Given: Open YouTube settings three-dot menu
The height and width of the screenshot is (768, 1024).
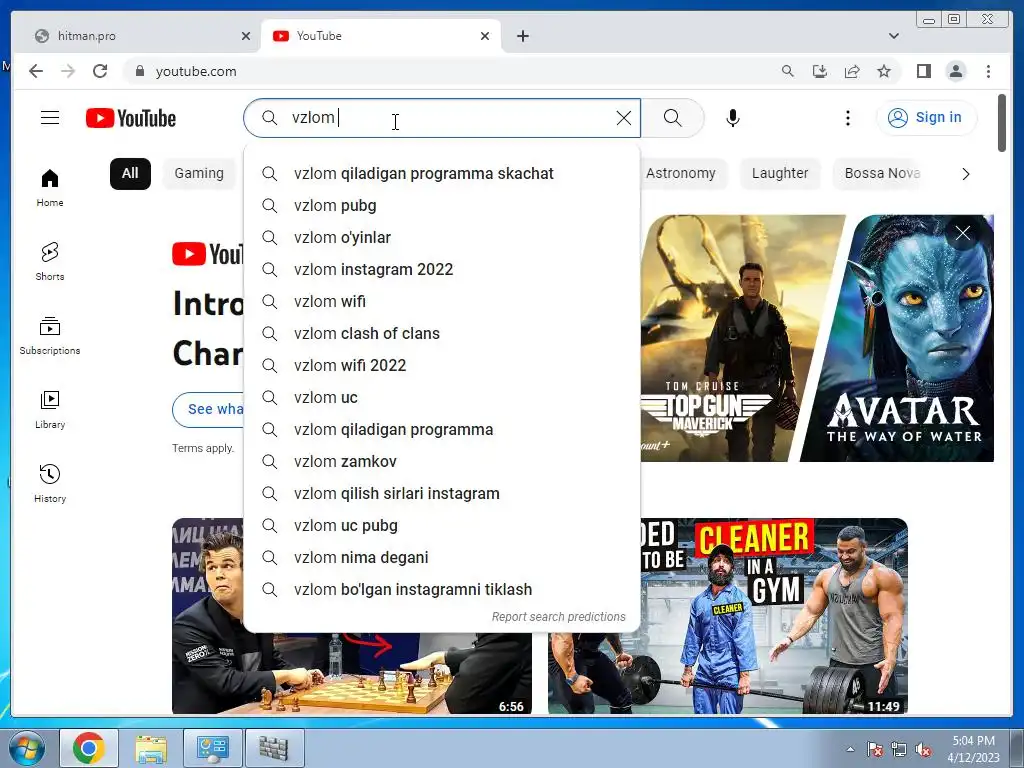Looking at the screenshot, I should [x=848, y=118].
